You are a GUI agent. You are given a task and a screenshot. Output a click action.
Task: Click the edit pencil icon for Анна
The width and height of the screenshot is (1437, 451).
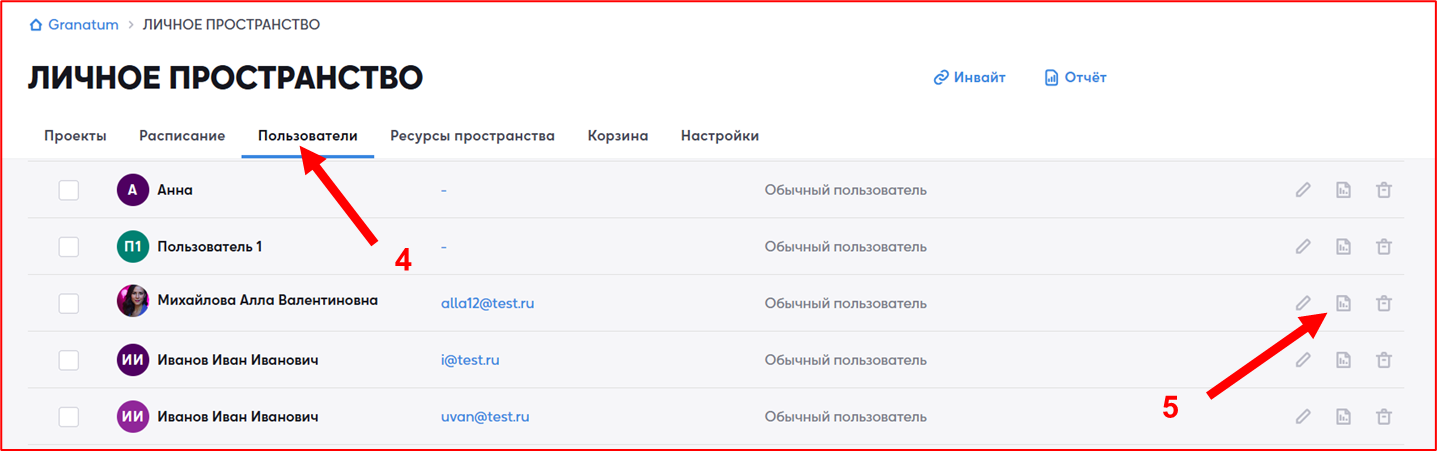click(x=1303, y=190)
